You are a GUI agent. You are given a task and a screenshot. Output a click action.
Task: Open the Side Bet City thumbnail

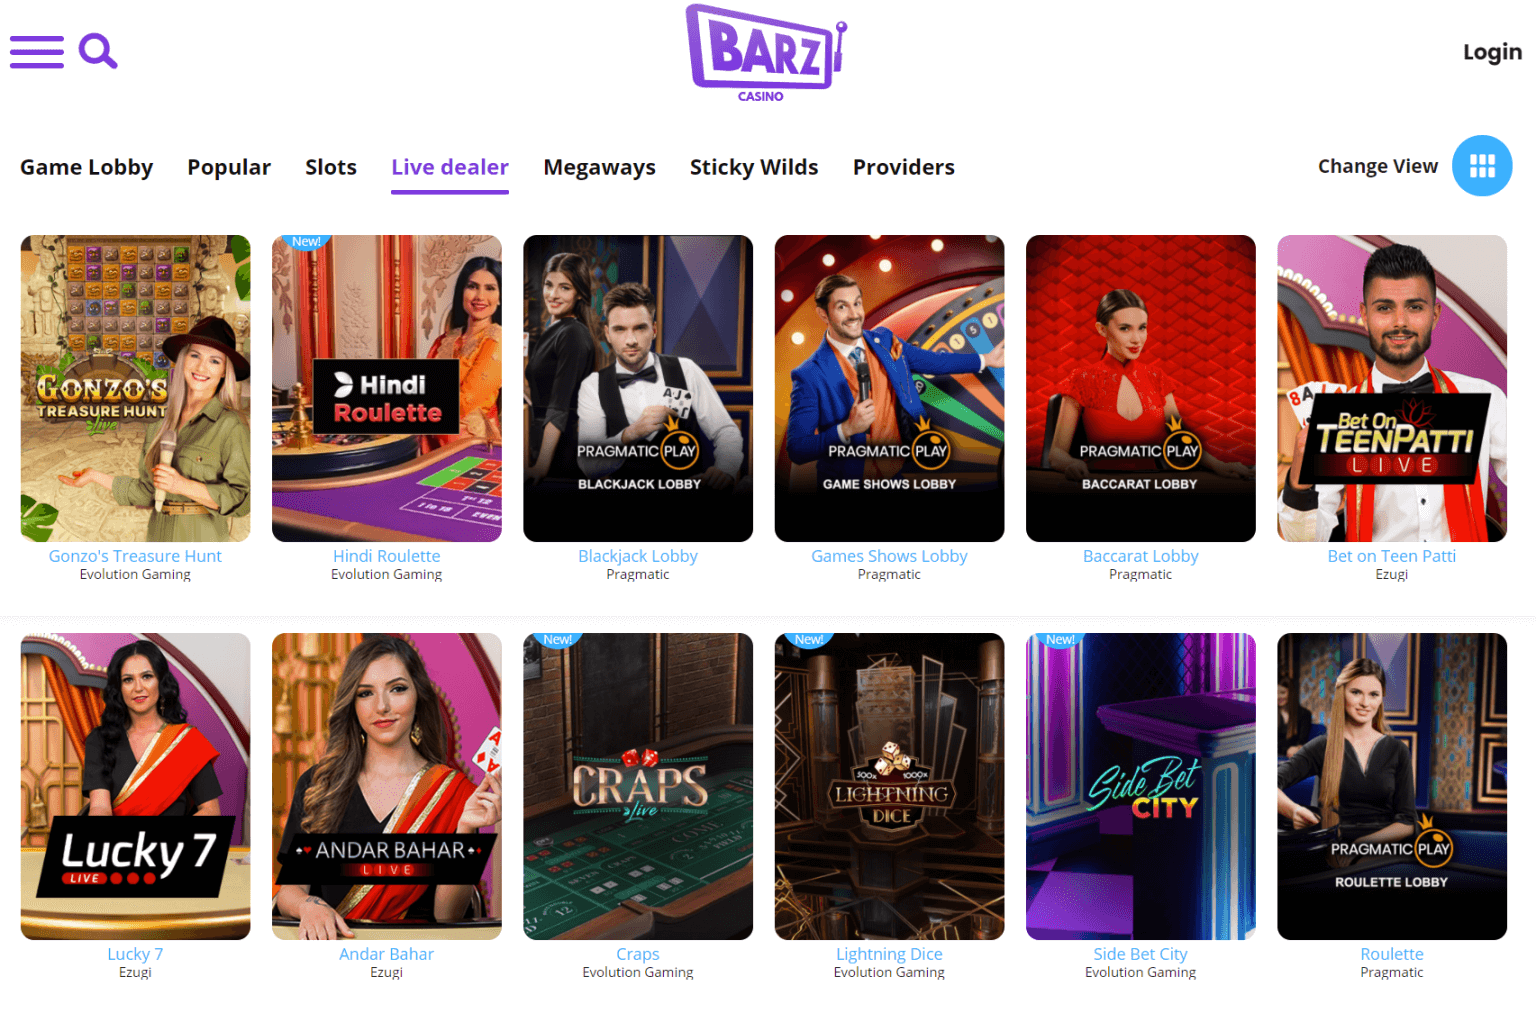pyautogui.click(x=1141, y=786)
